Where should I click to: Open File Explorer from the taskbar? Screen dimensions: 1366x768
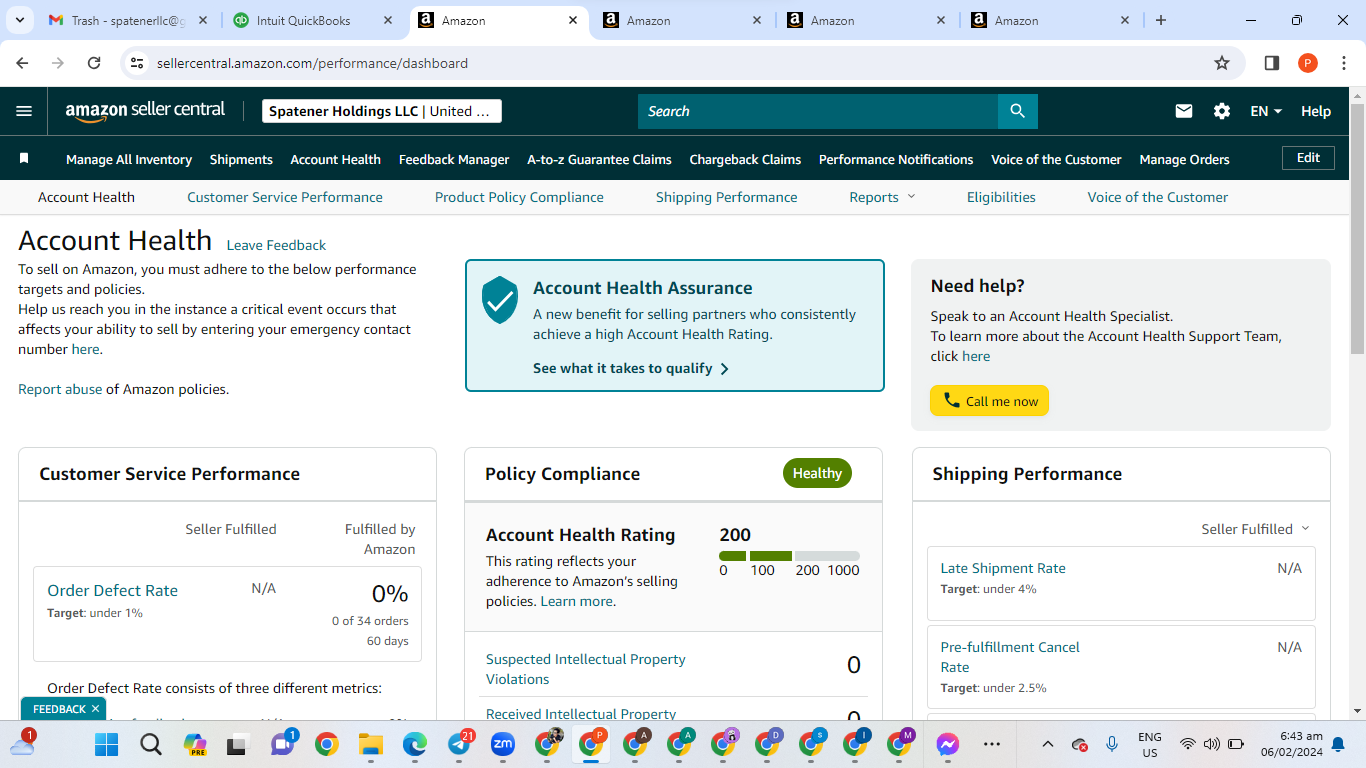pyautogui.click(x=371, y=744)
